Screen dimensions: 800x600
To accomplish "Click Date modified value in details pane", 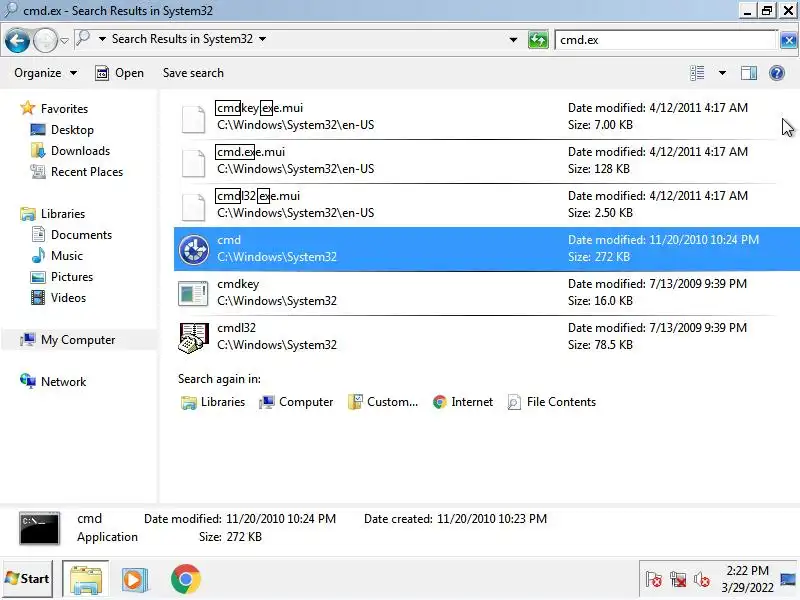I will (x=281, y=519).
